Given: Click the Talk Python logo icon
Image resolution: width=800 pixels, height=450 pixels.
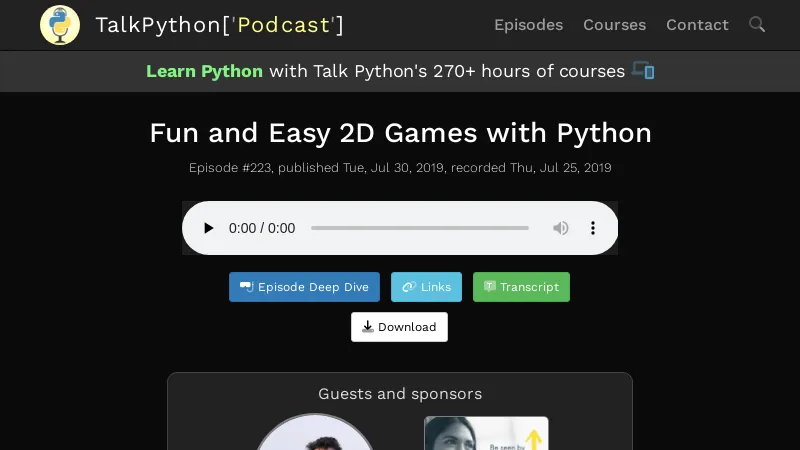Looking at the screenshot, I should pyautogui.click(x=60, y=25).
